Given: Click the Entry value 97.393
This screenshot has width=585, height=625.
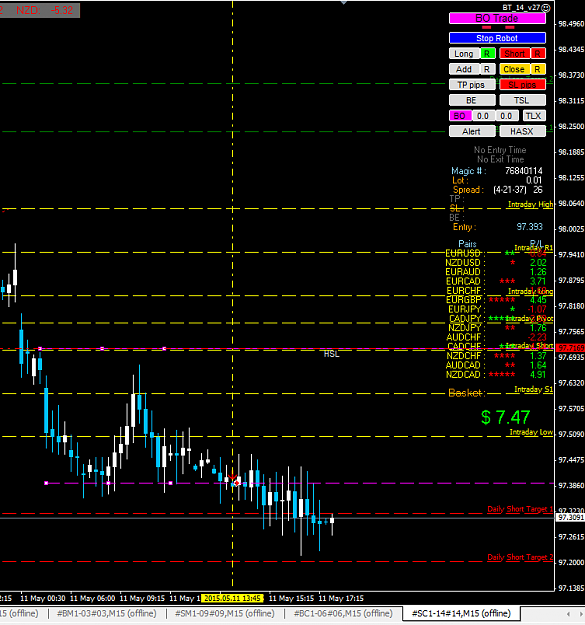Looking at the screenshot, I should pos(530,227).
